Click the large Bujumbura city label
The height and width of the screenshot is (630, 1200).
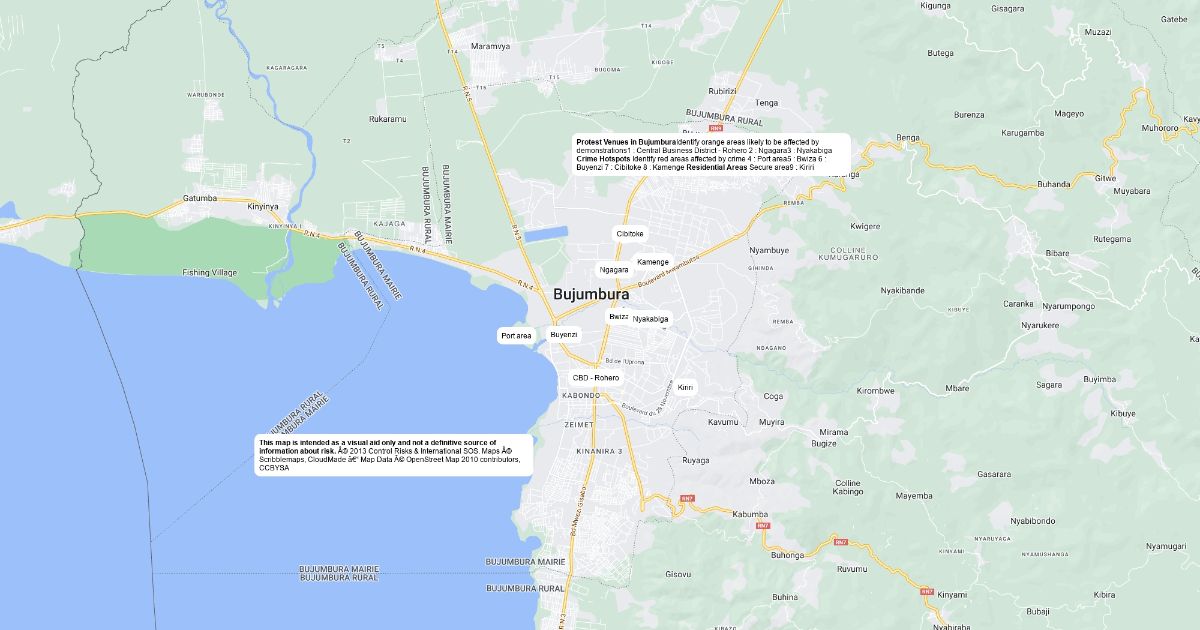click(x=591, y=295)
